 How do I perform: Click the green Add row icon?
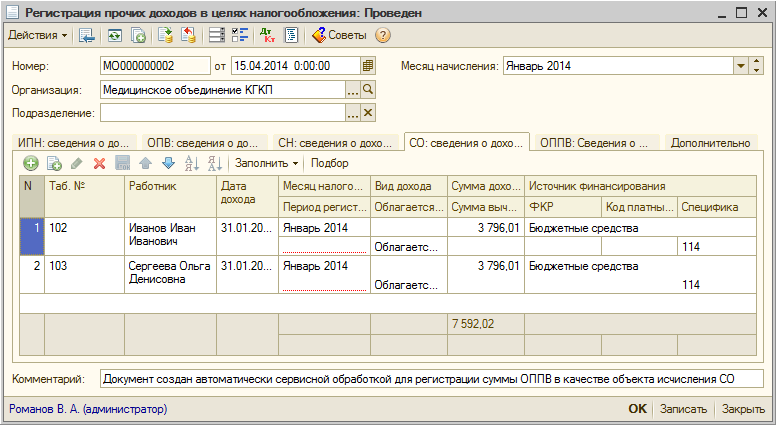pyautogui.click(x=31, y=162)
